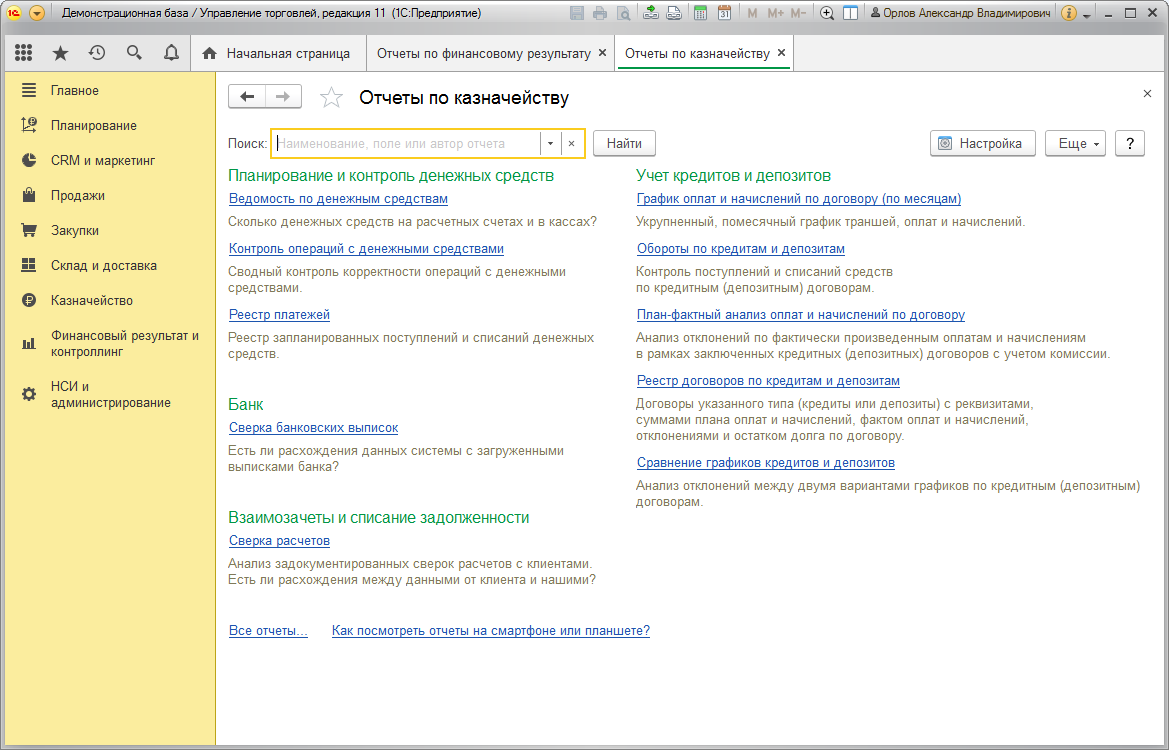Open НСИ и администрирование section

point(110,394)
